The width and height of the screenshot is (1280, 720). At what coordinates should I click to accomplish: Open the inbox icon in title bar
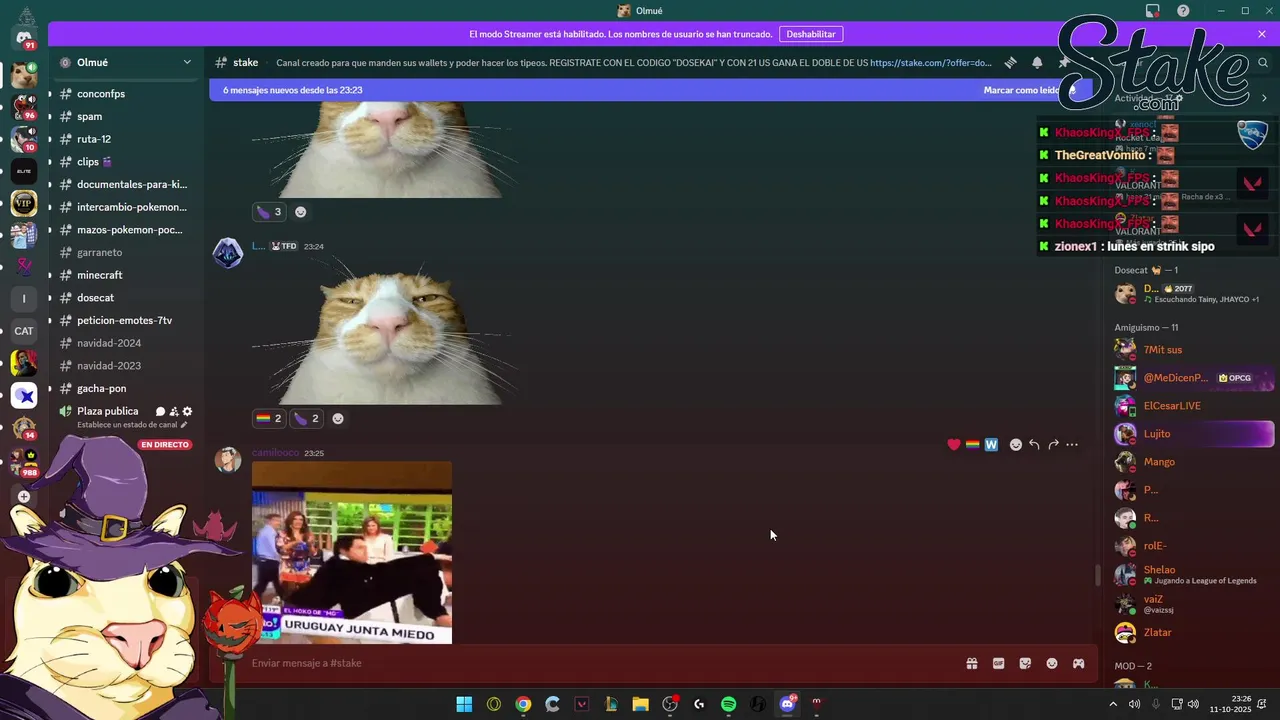[1153, 11]
